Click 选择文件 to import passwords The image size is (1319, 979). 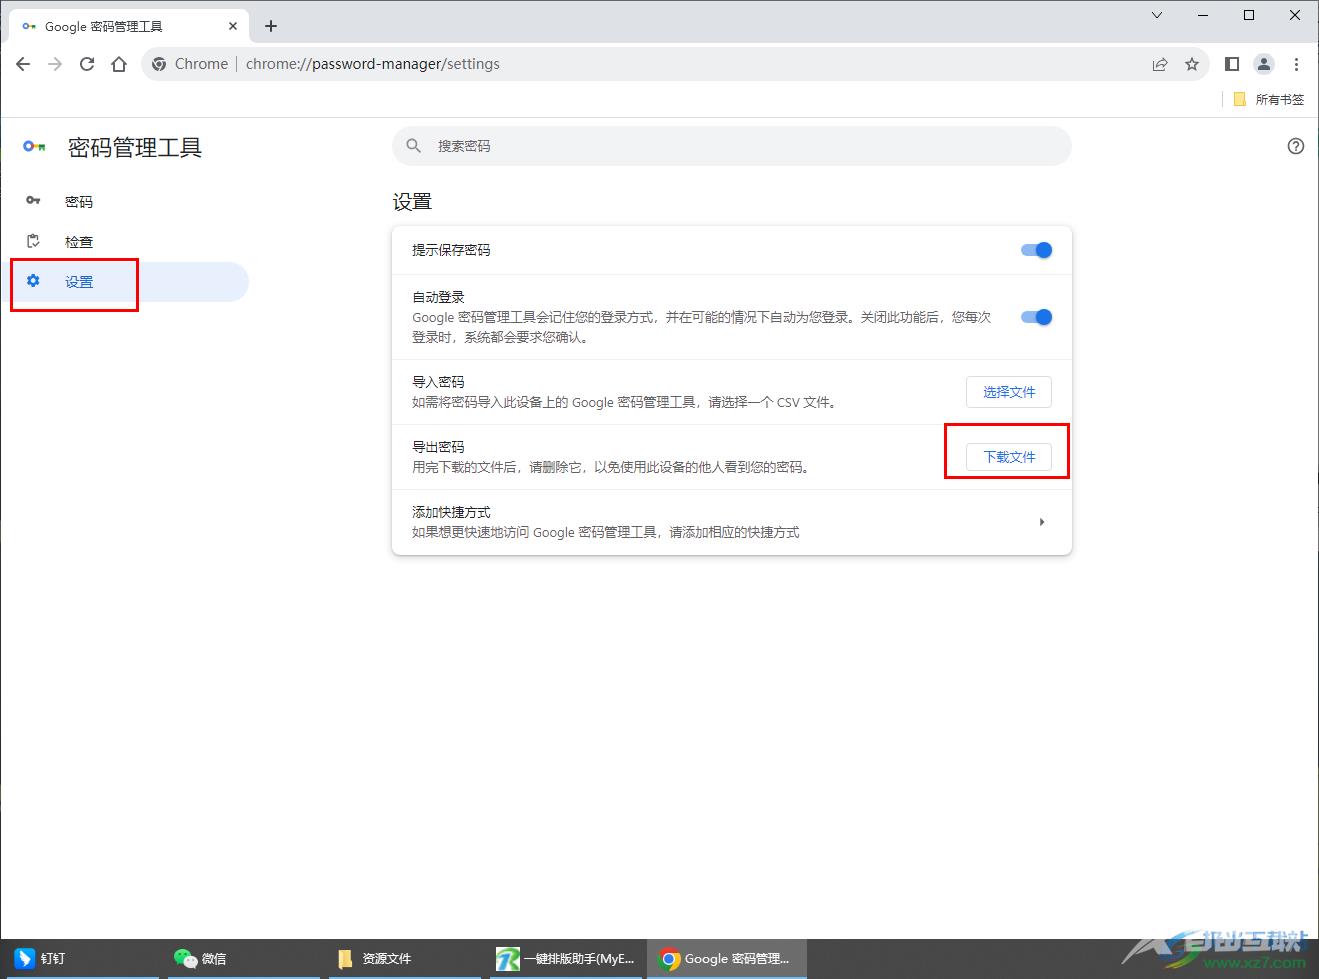1009,392
